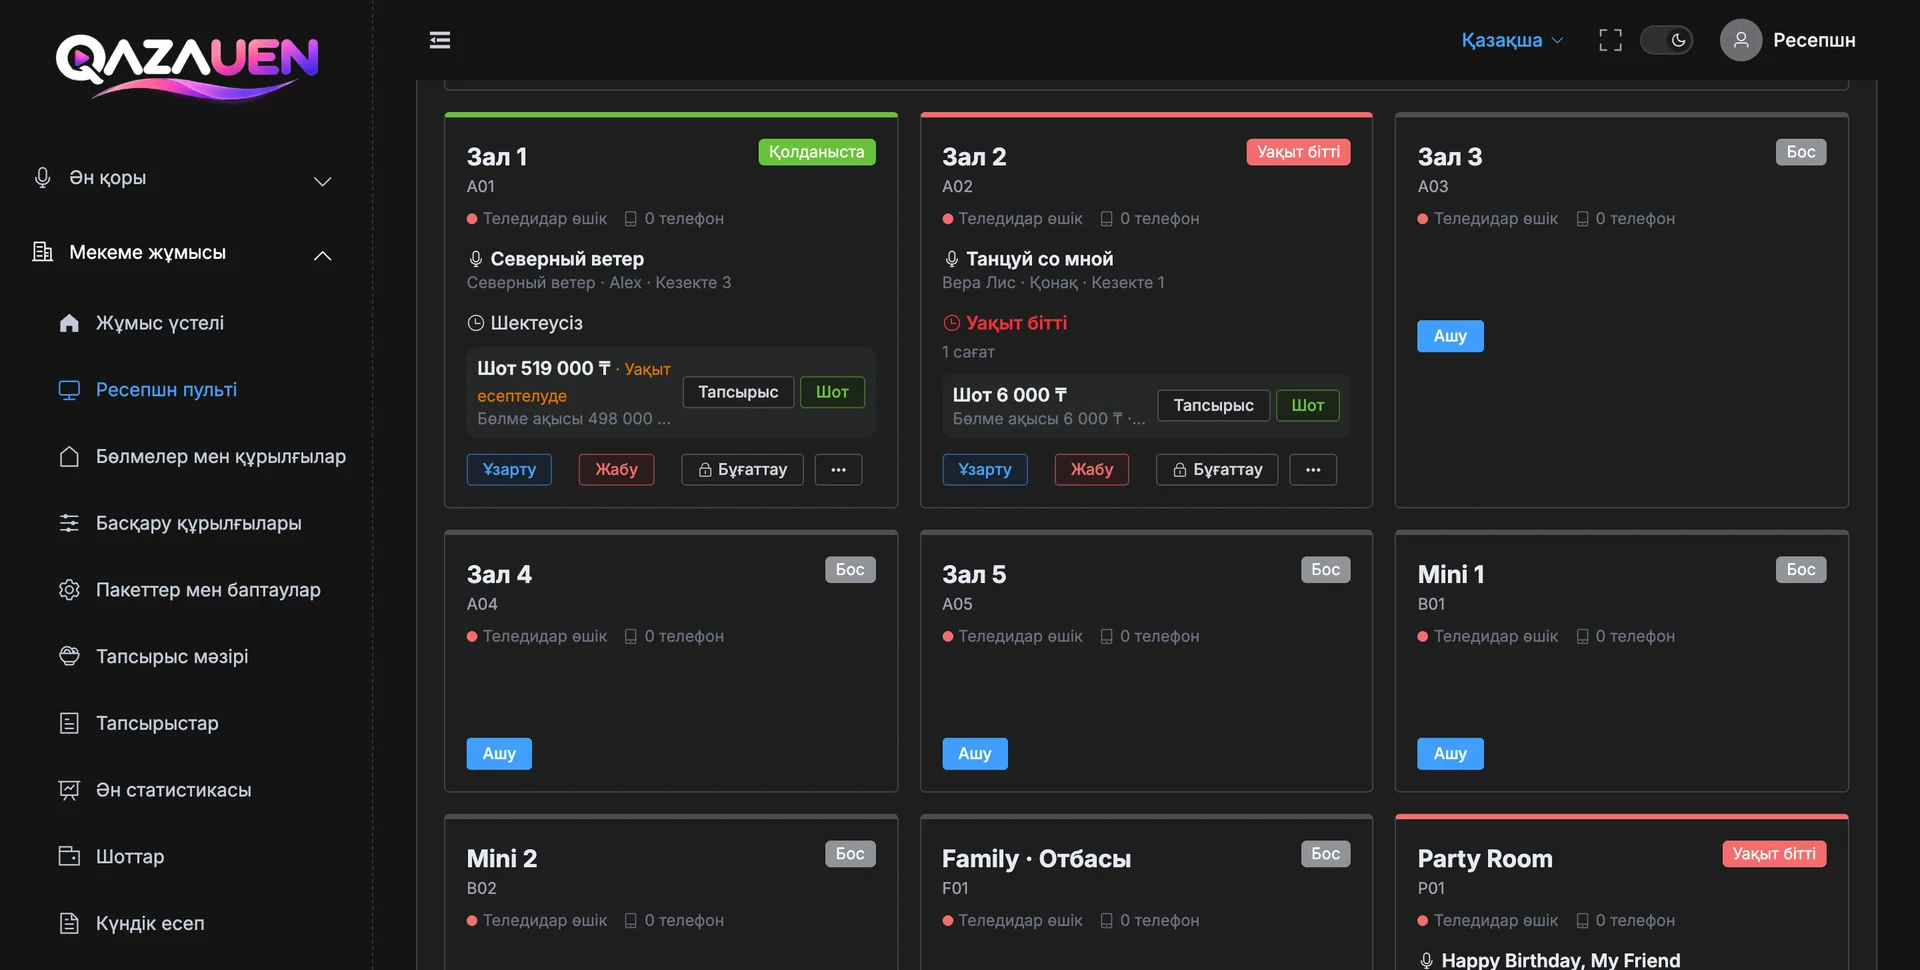Click Ән статистикасы chart icon
1920x970 pixels.
point(69,790)
